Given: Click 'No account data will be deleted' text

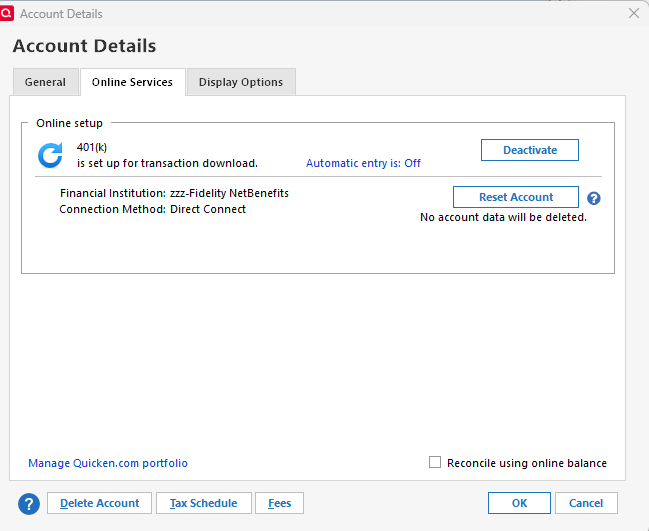Looking at the screenshot, I should click(x=503, y=217).
